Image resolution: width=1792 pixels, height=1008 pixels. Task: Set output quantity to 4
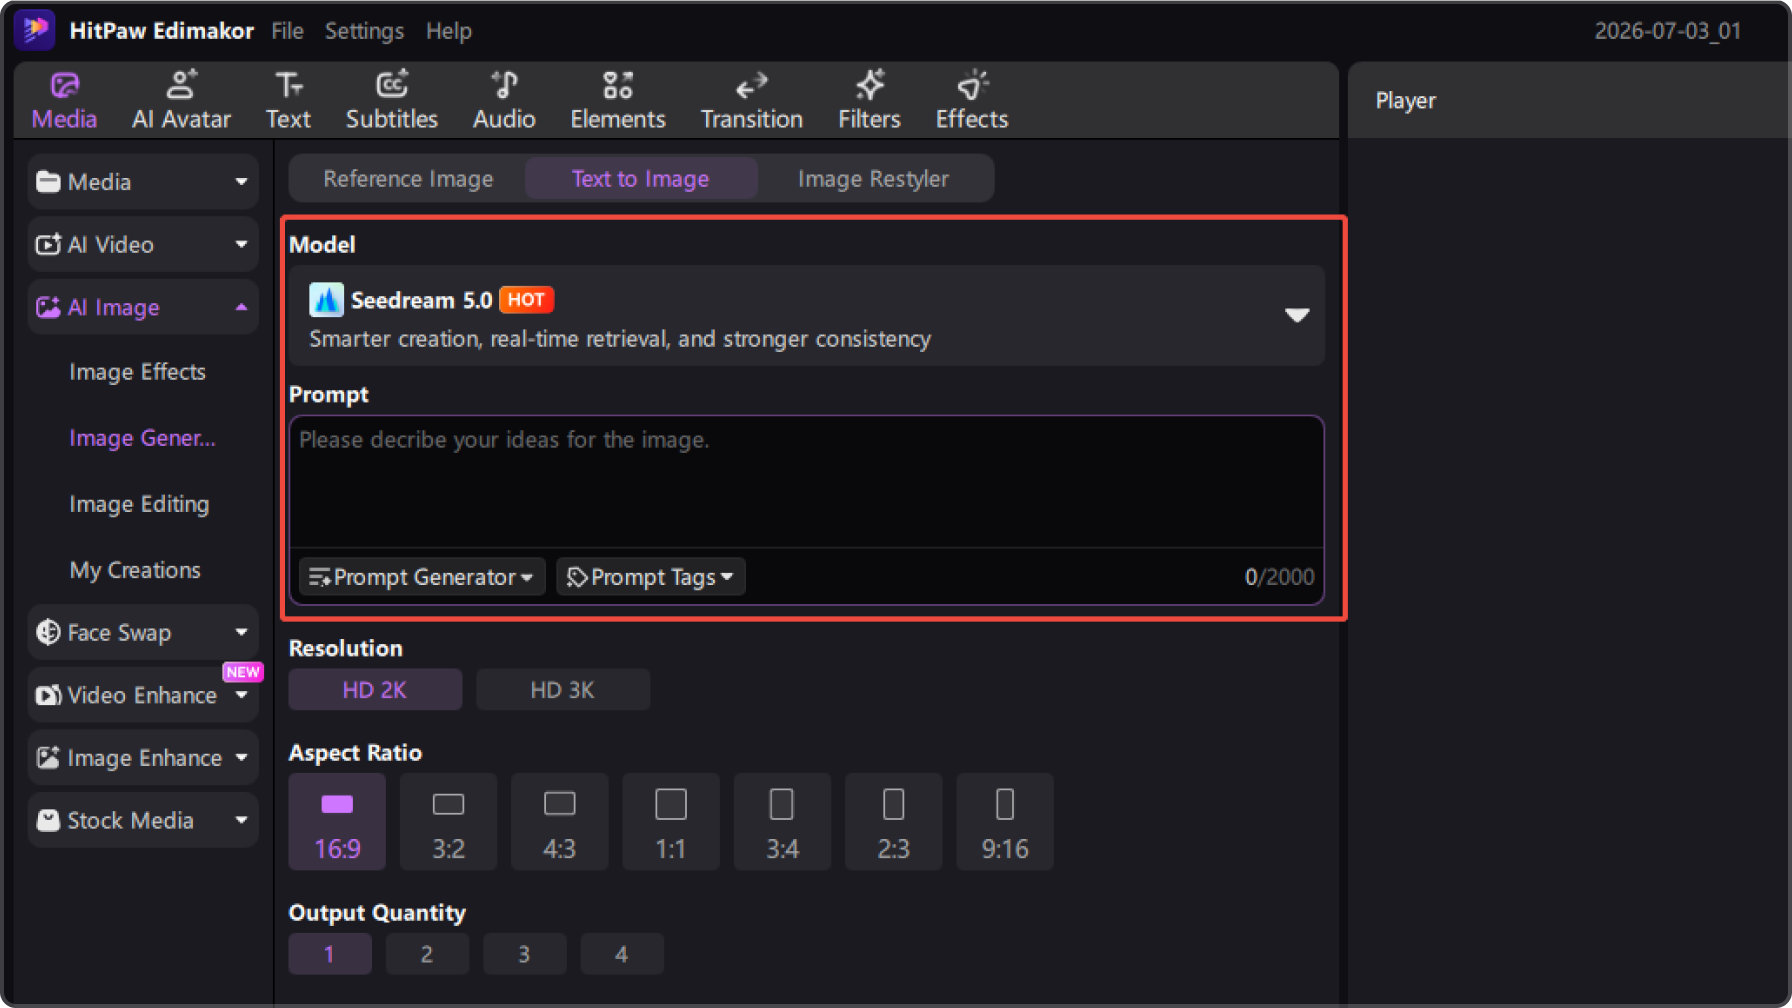tap(621, 954)
